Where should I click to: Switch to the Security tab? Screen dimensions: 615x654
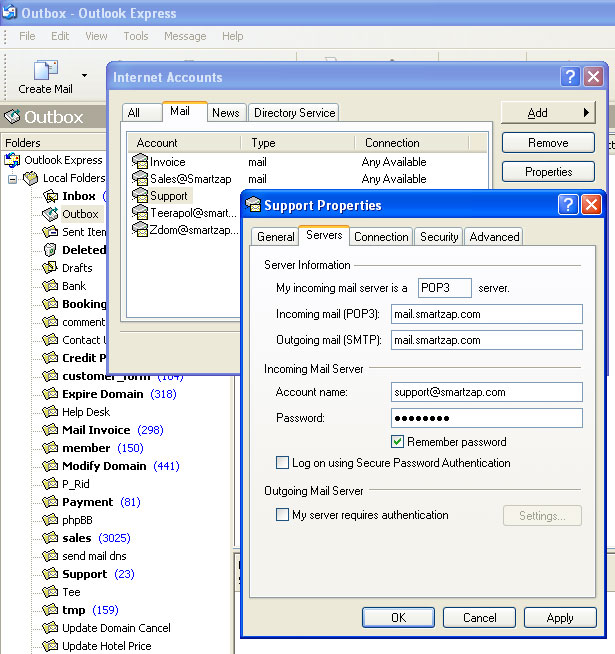[439, 237]
